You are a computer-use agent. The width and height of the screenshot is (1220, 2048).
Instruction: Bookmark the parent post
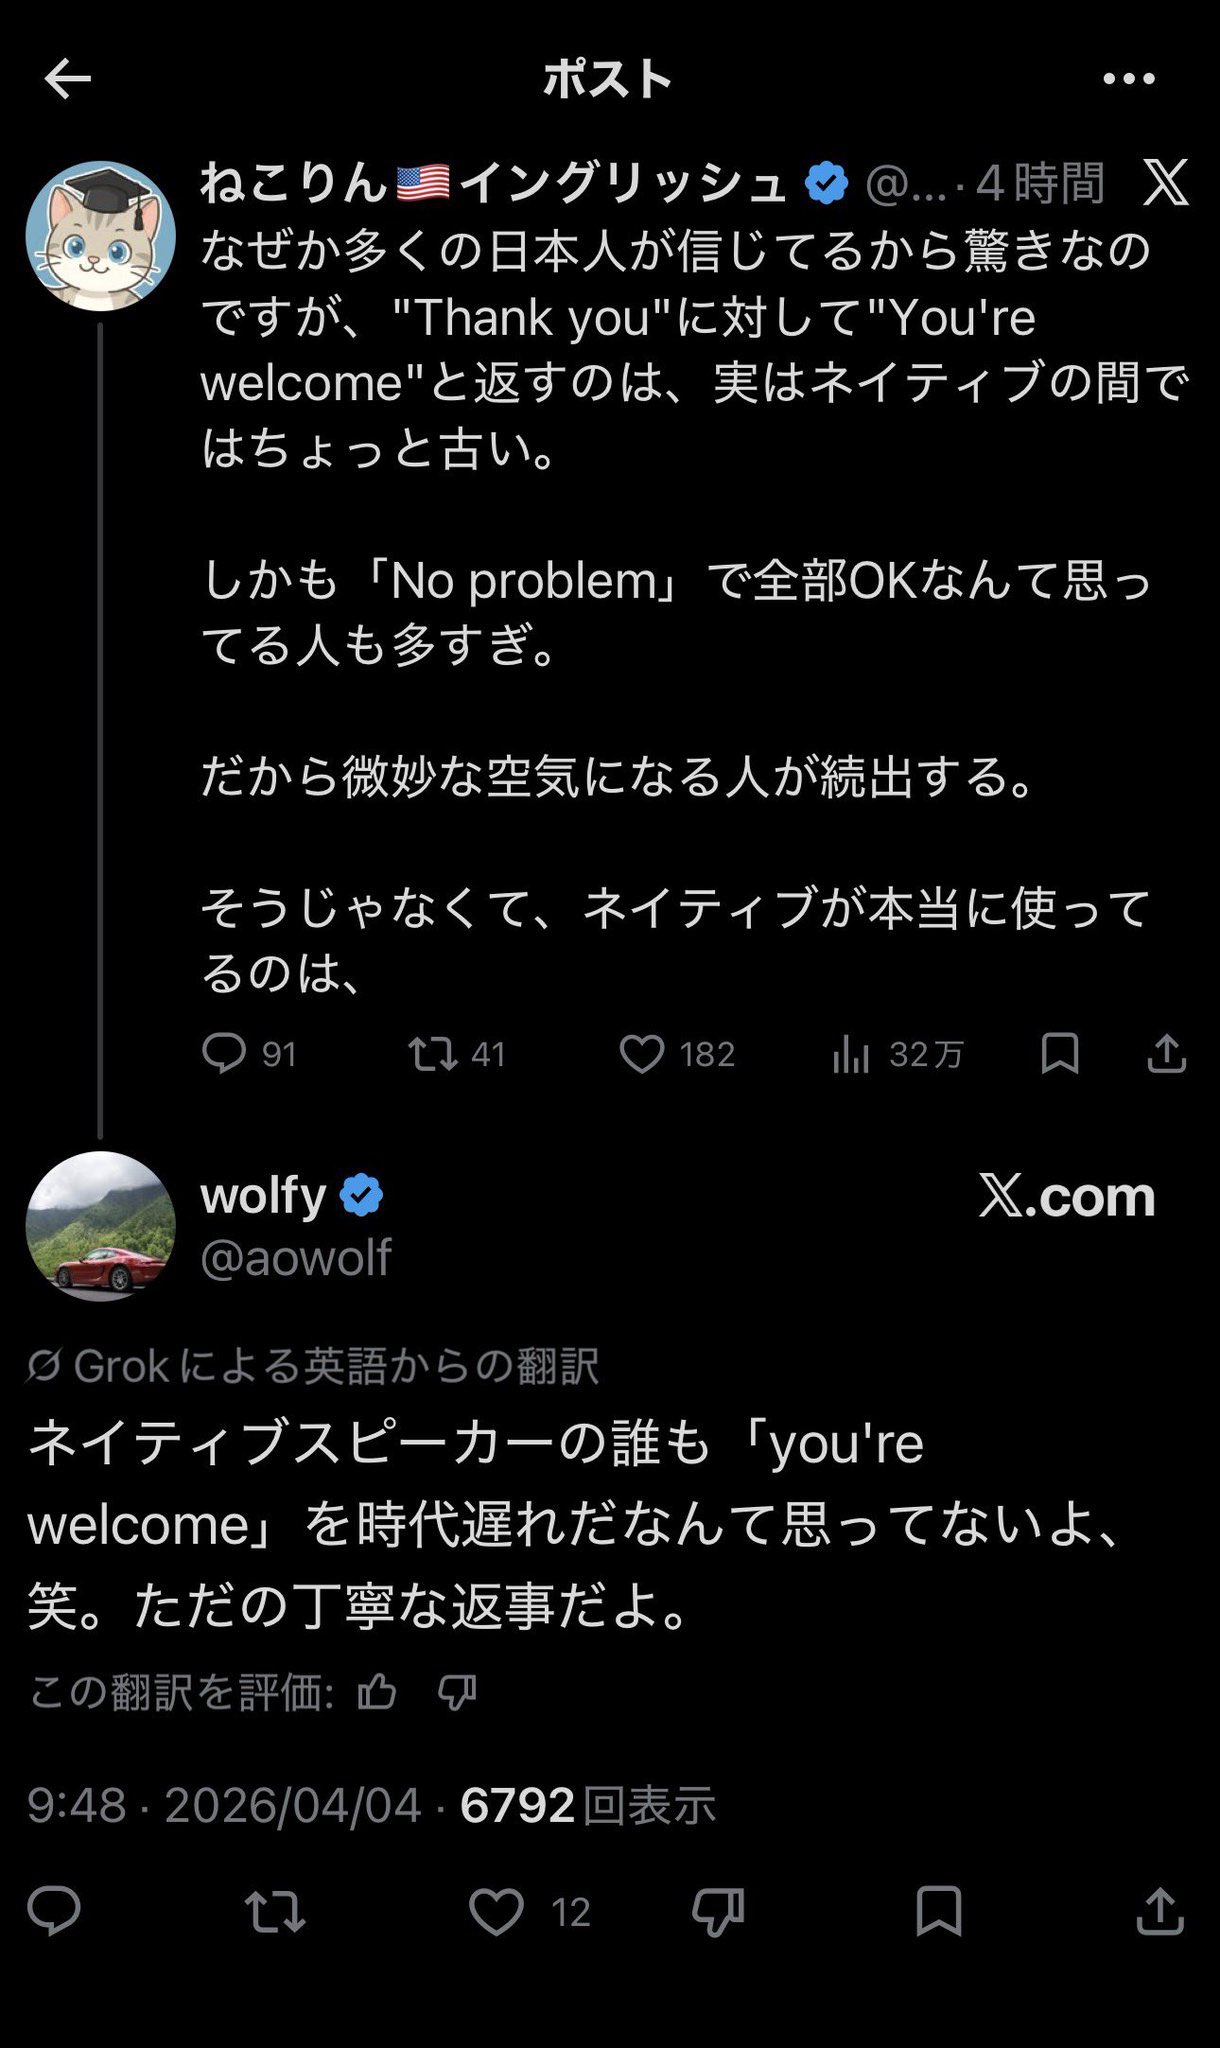[x=1060, y=1054]
